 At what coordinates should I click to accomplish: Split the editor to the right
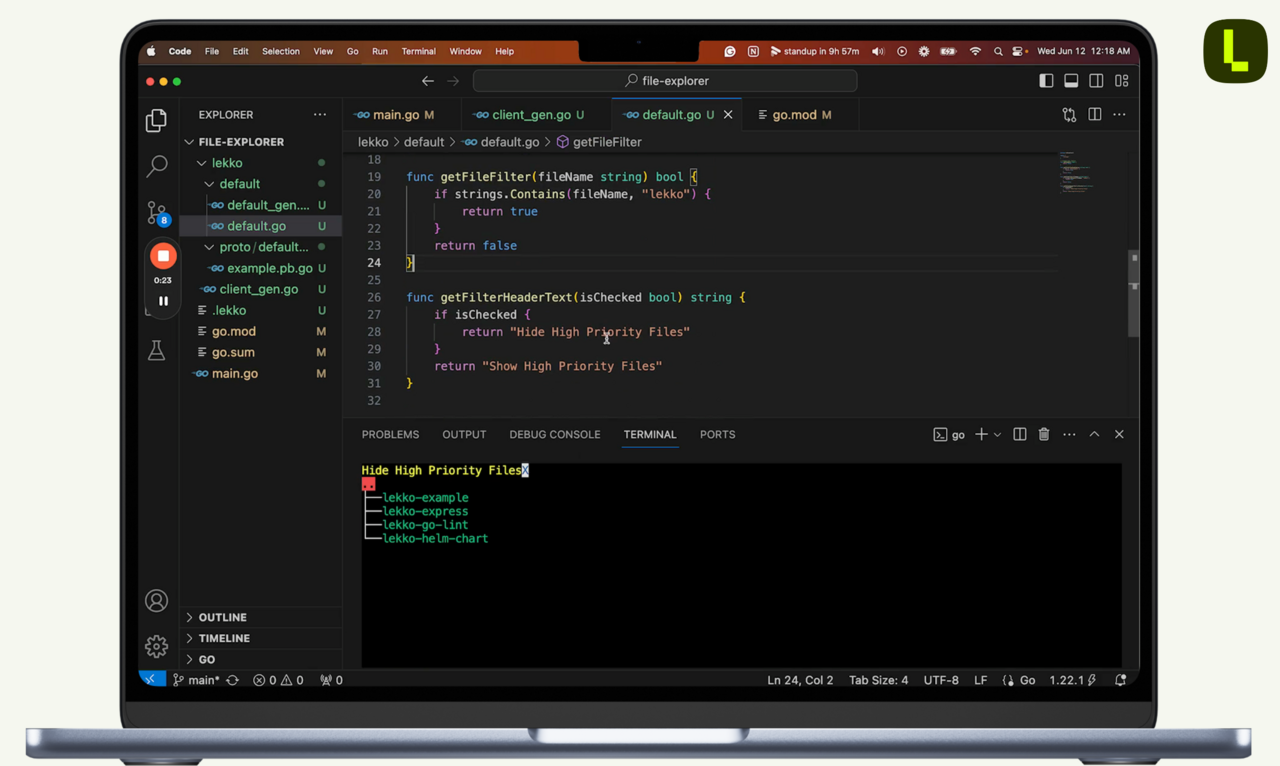[1095, 115]
